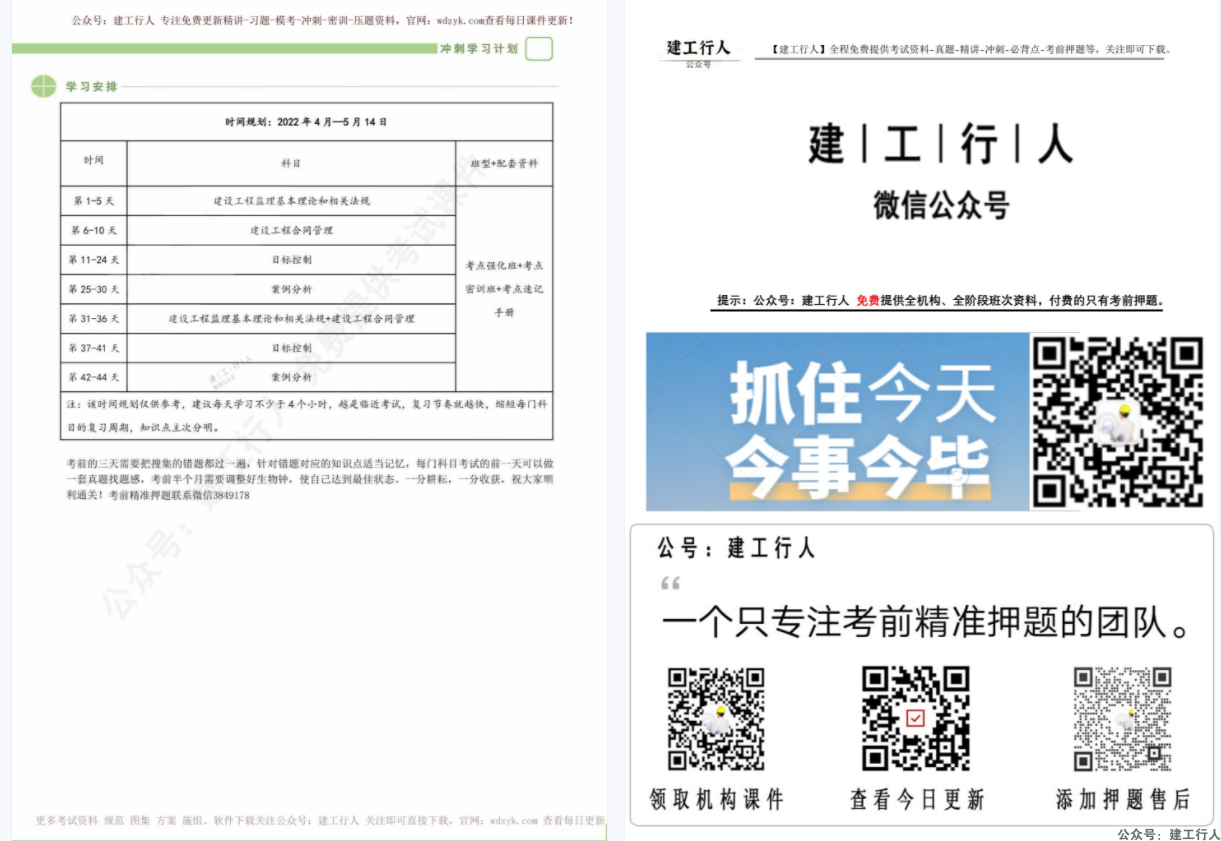
Task: Select the 第 31-36 天 cell
Action: (94, 319)
